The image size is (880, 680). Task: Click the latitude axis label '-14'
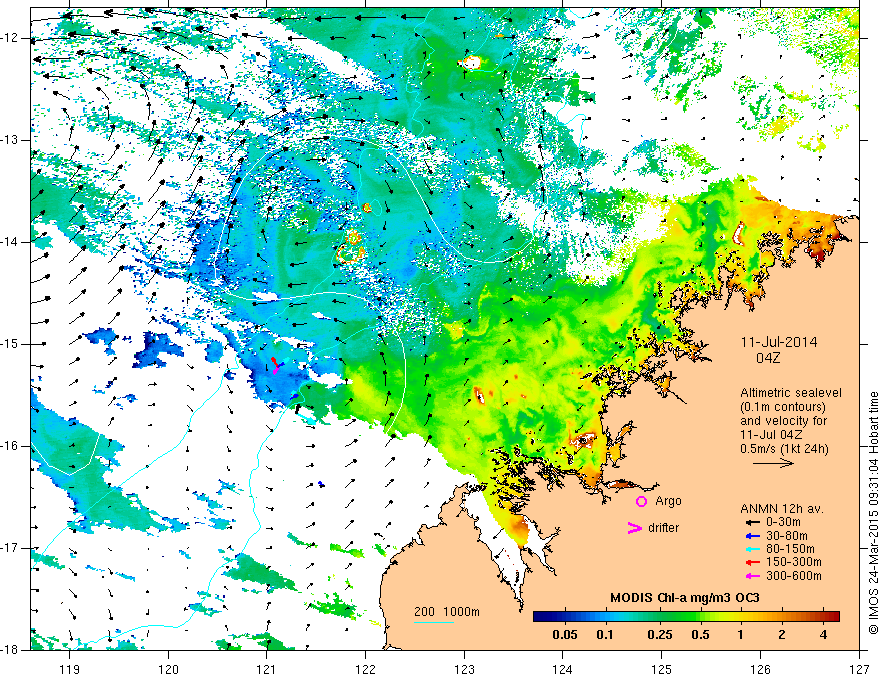pos(10,242)
